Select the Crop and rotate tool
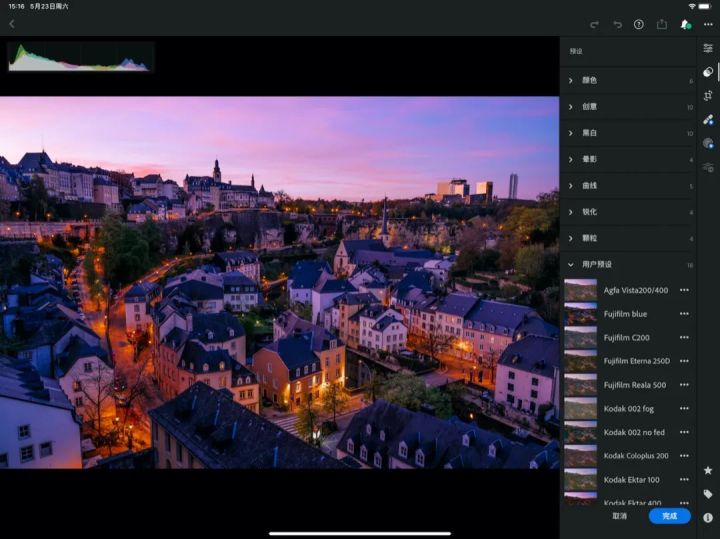The width and height of the screenshot is (720, 539). click(x=708, y=96)
